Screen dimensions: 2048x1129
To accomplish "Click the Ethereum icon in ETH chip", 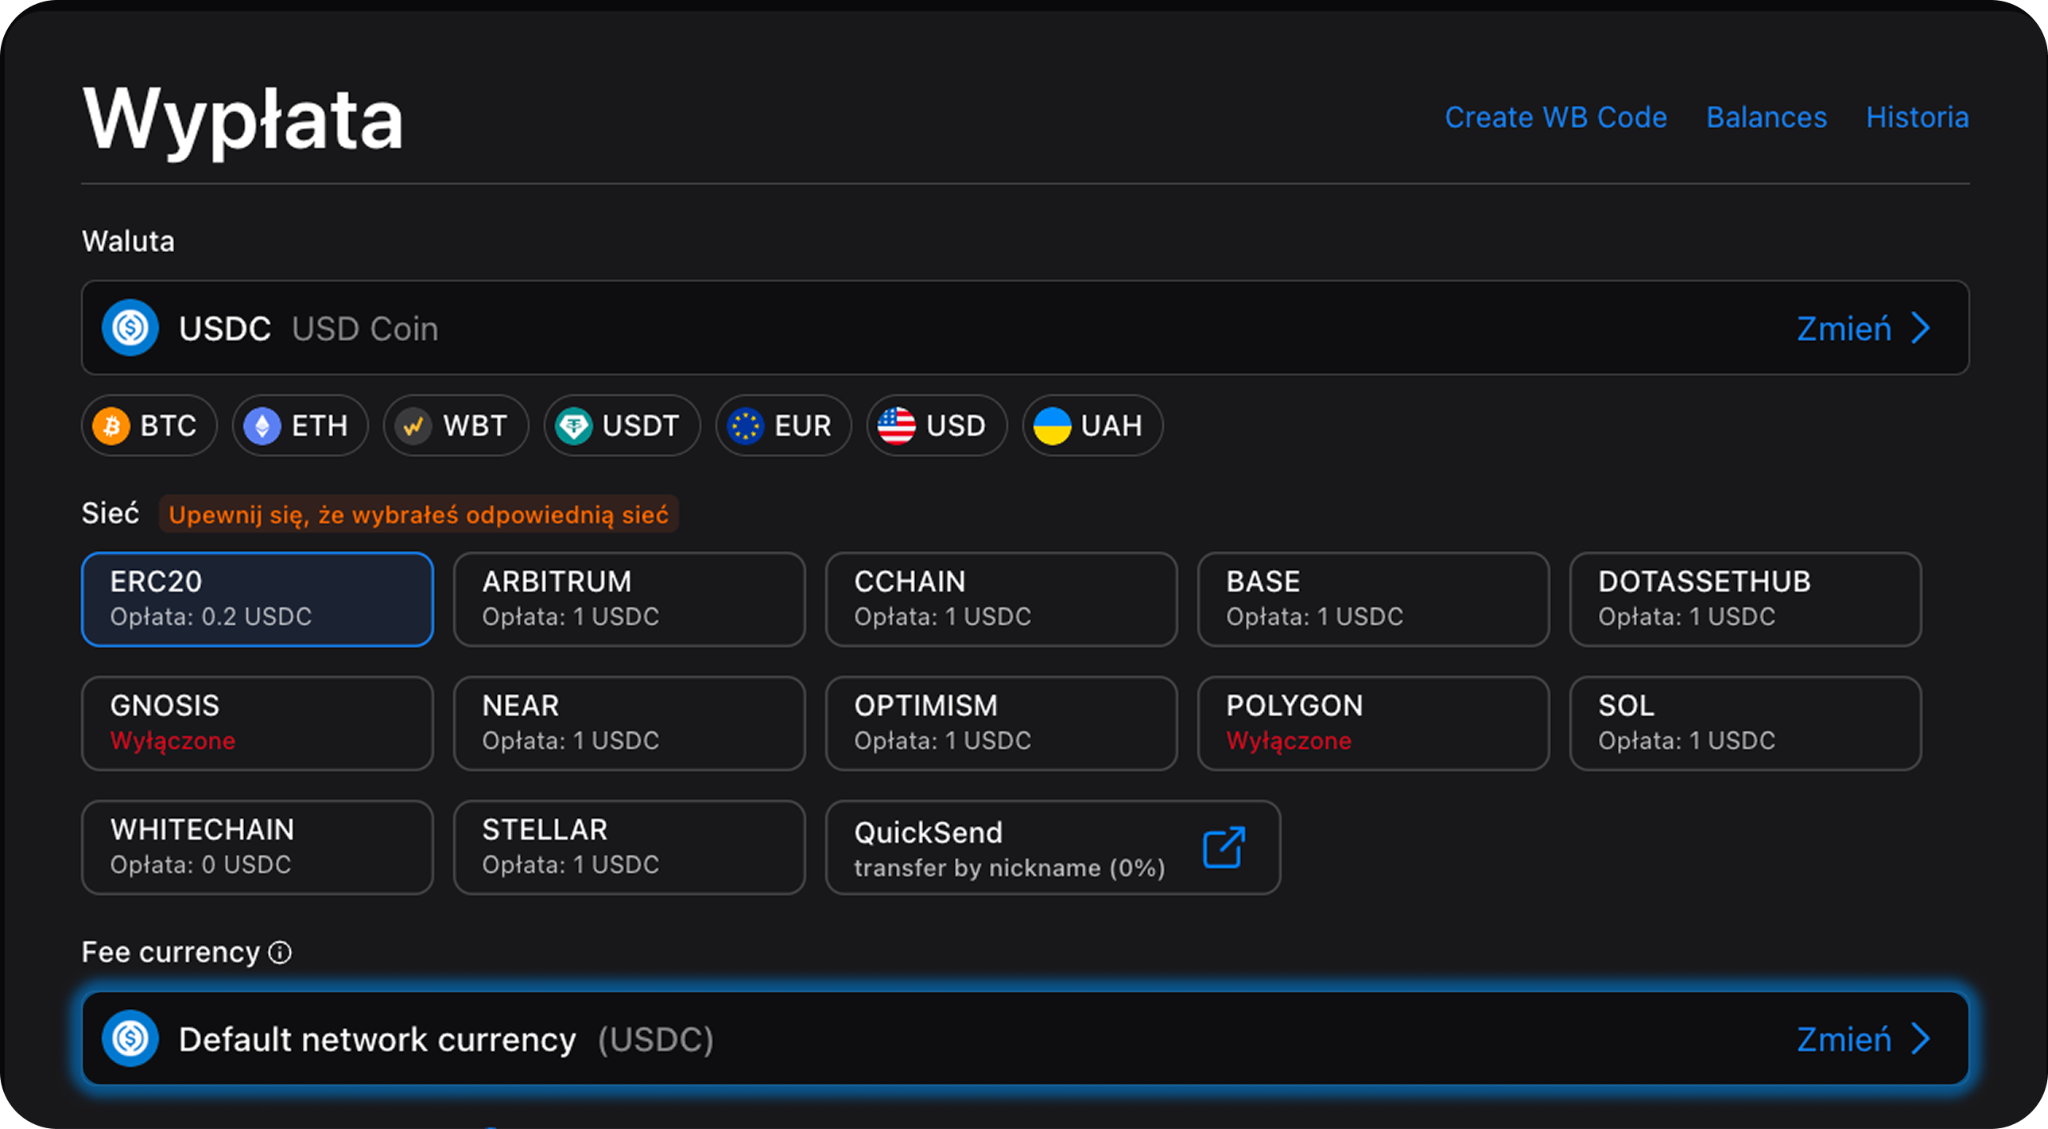I will point(262,426).
